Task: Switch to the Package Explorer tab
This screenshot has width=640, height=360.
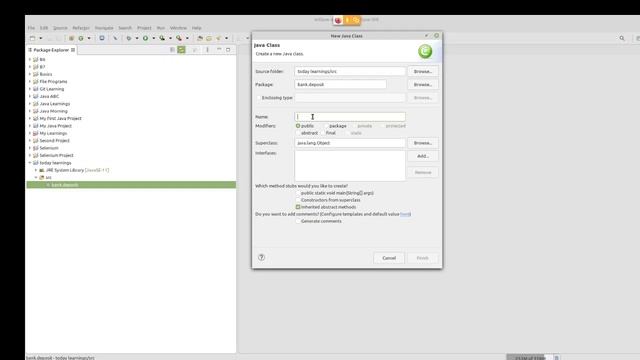Action: point(51,50)
